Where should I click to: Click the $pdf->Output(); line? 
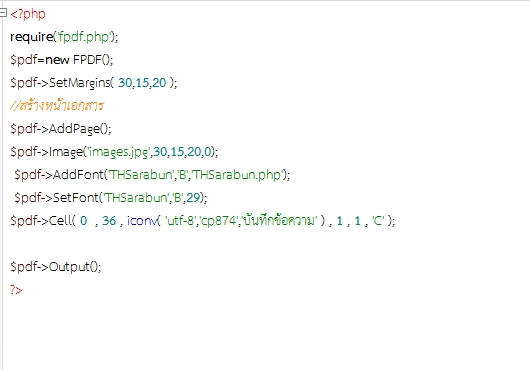(x=56, y=267)
